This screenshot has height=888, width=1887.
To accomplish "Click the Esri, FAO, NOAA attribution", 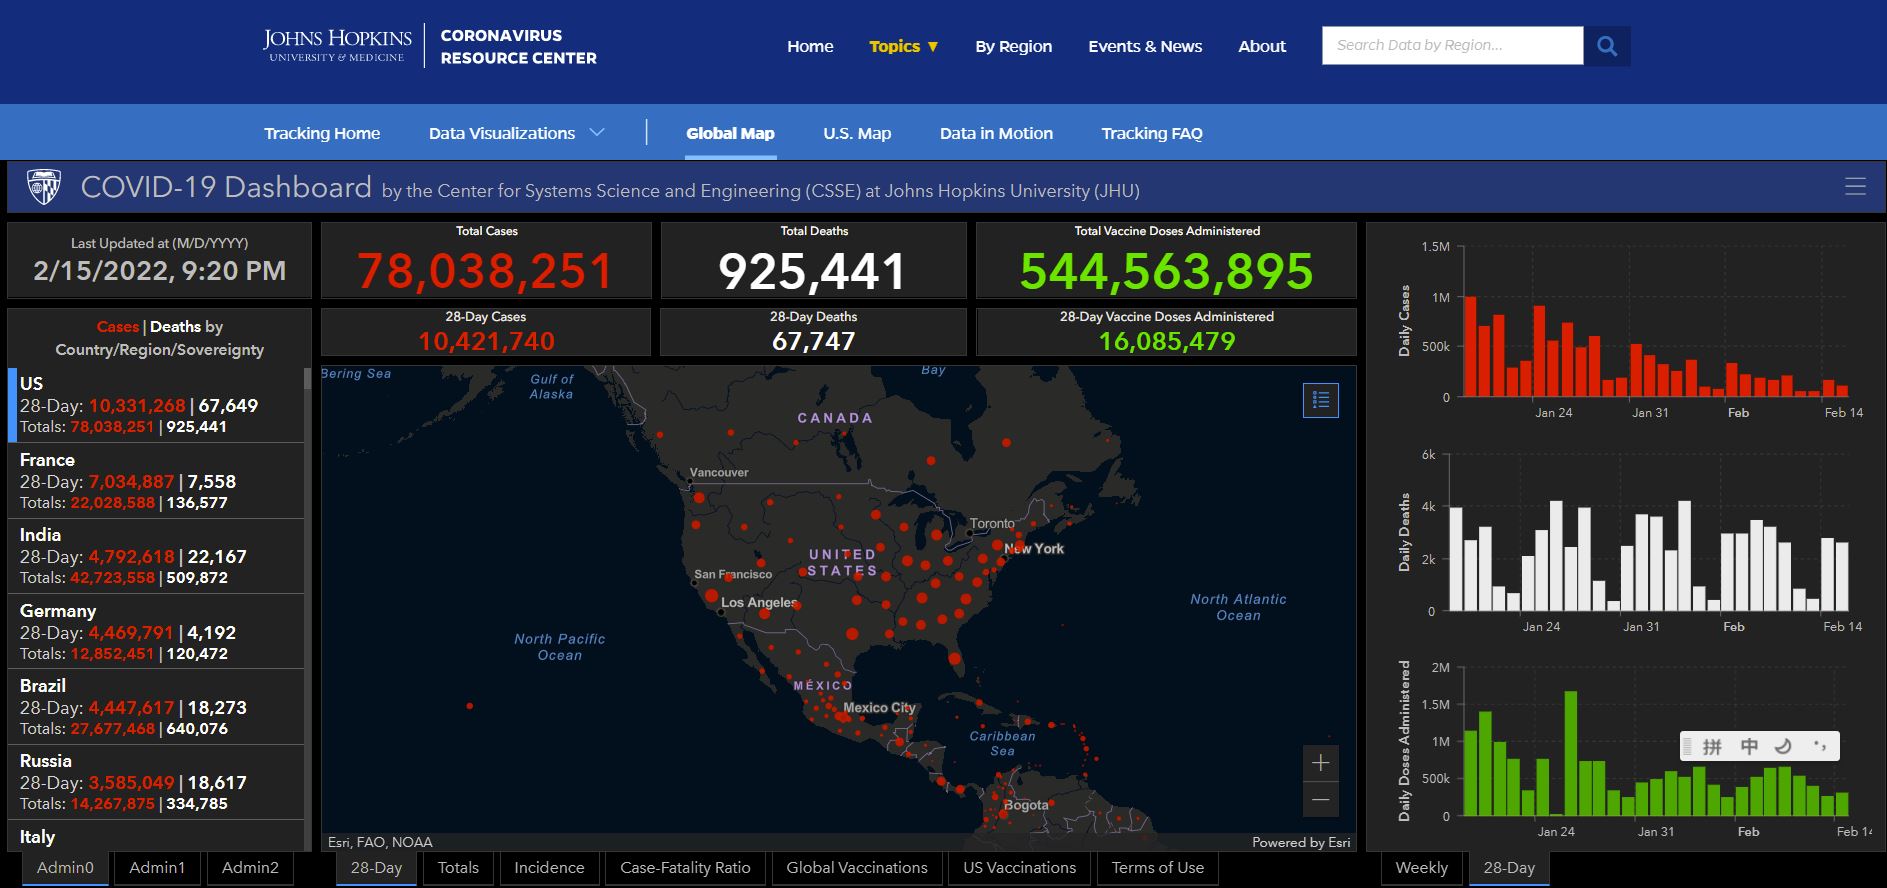I will tap(380, 843).
